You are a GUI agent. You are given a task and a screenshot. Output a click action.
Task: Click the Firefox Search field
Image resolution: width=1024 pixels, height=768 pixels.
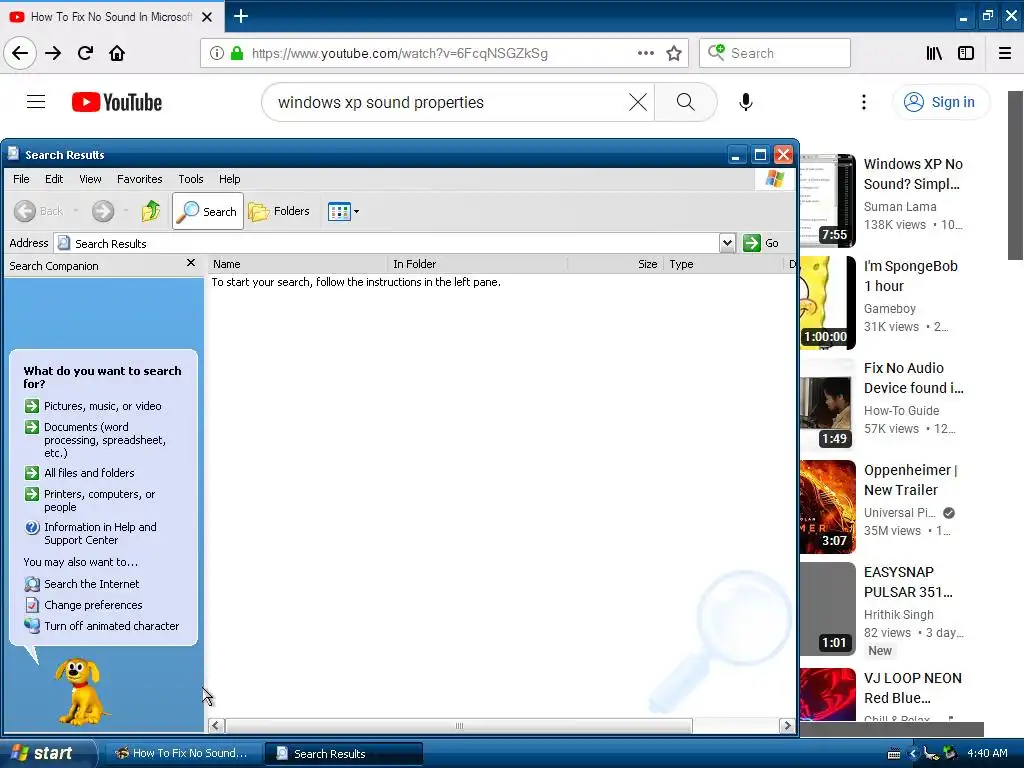(775, 53)
